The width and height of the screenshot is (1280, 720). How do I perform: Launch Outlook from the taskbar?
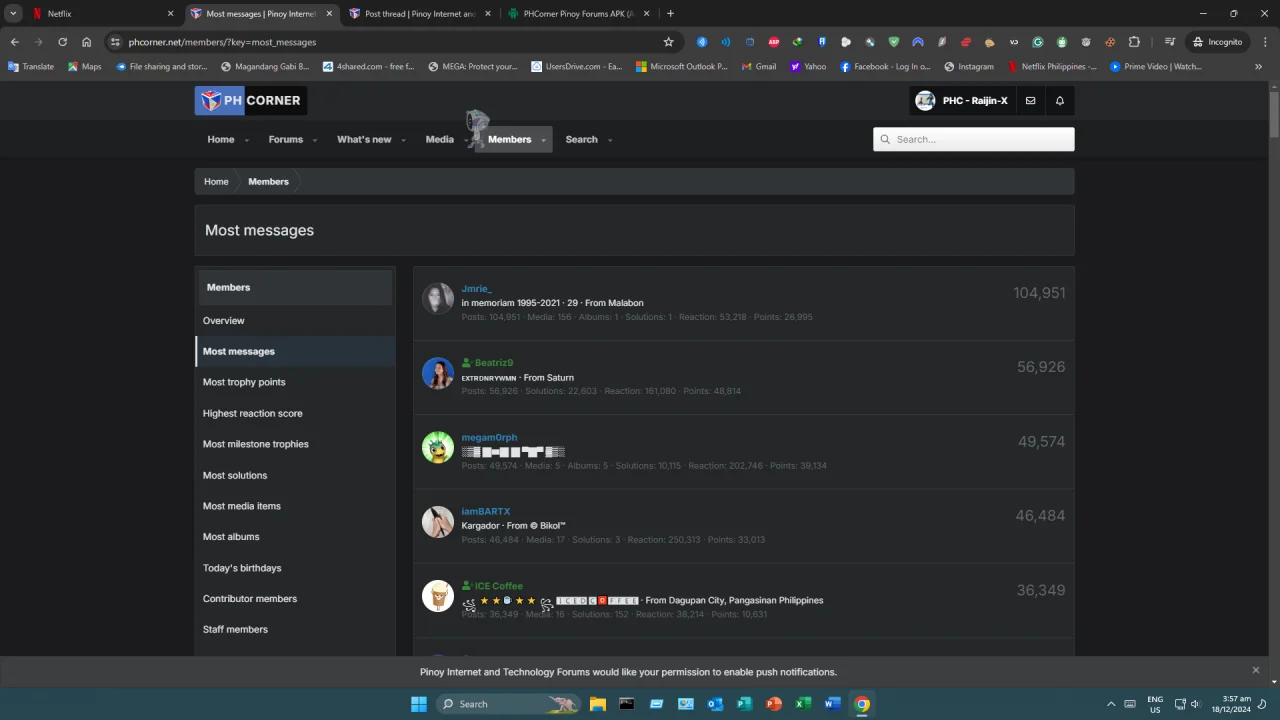coord(715,704)
